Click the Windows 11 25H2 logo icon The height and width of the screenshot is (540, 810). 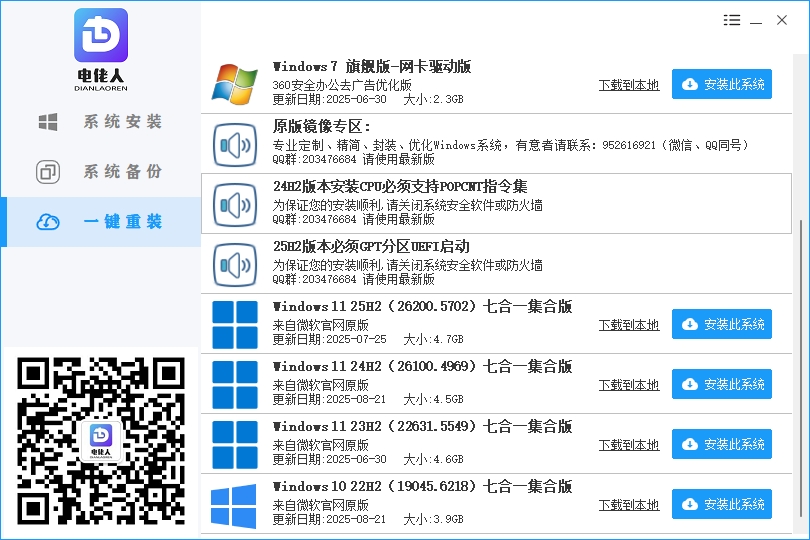(x=235, y=325)
